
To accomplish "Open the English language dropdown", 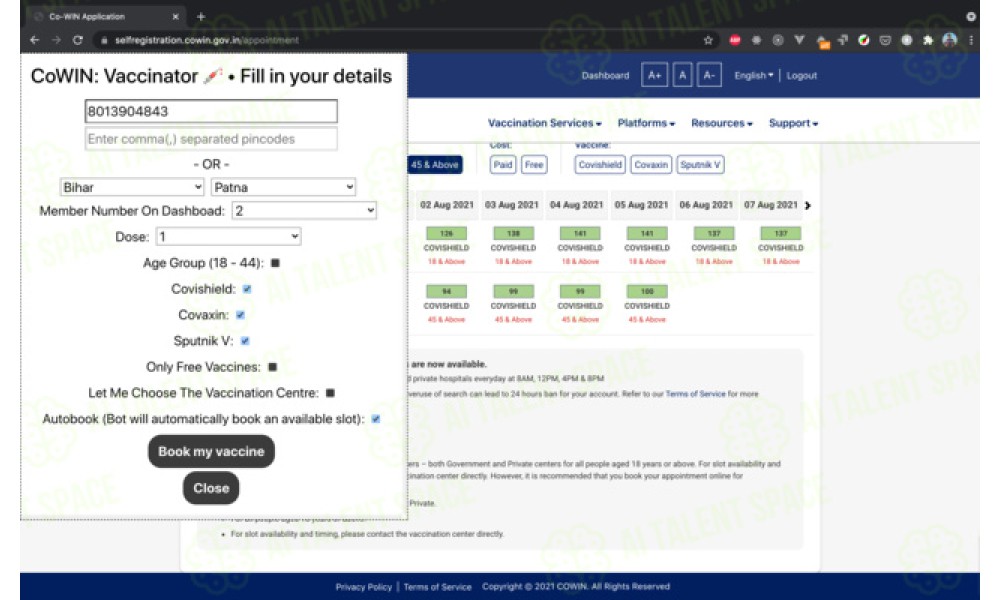I will tap(753, 75).
